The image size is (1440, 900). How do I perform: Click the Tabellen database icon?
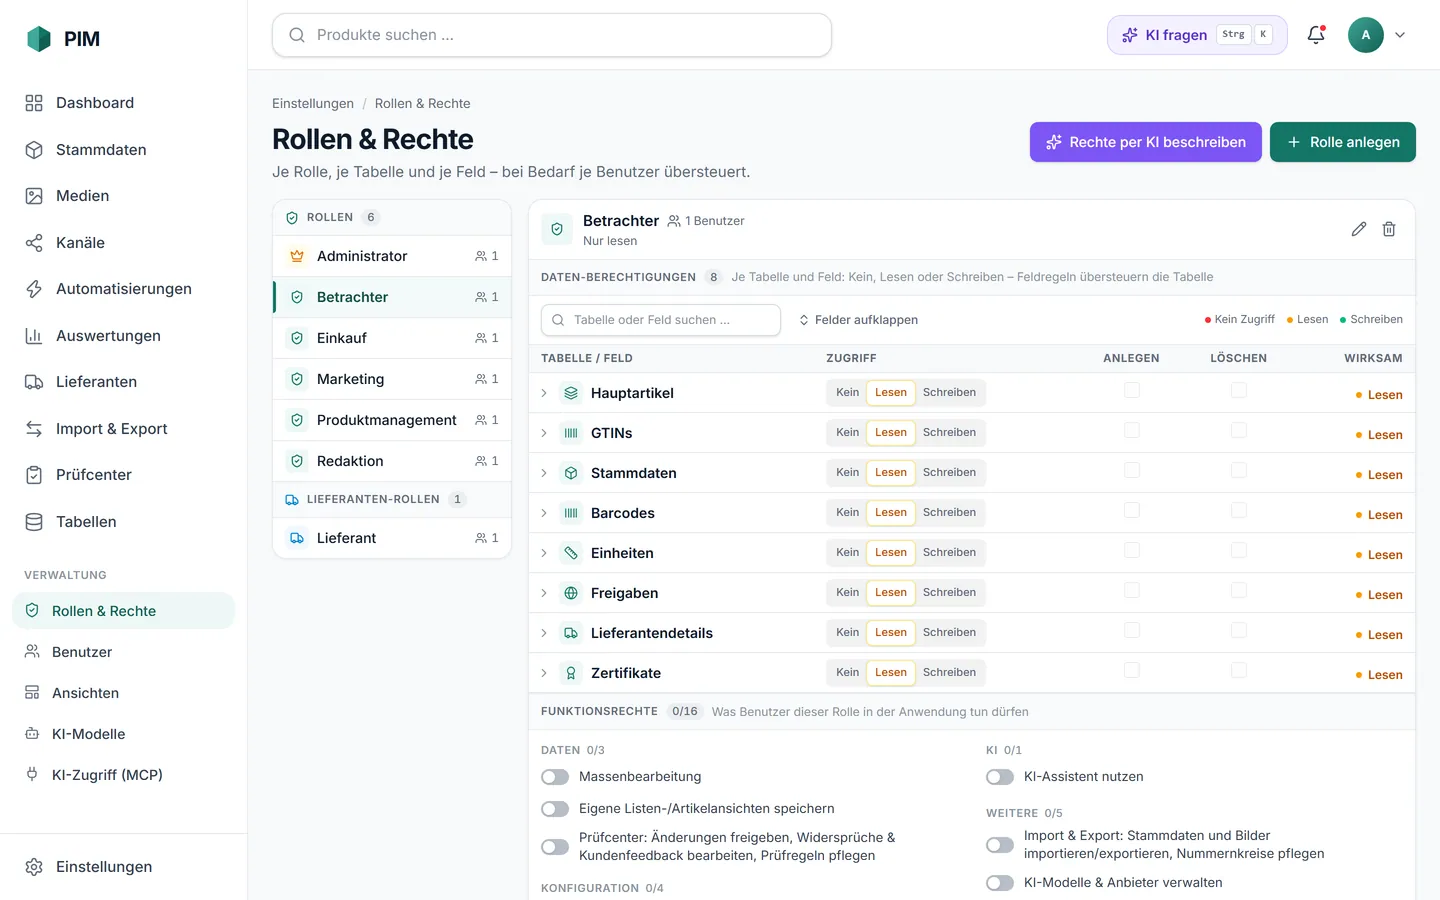(x=34, y=522)
